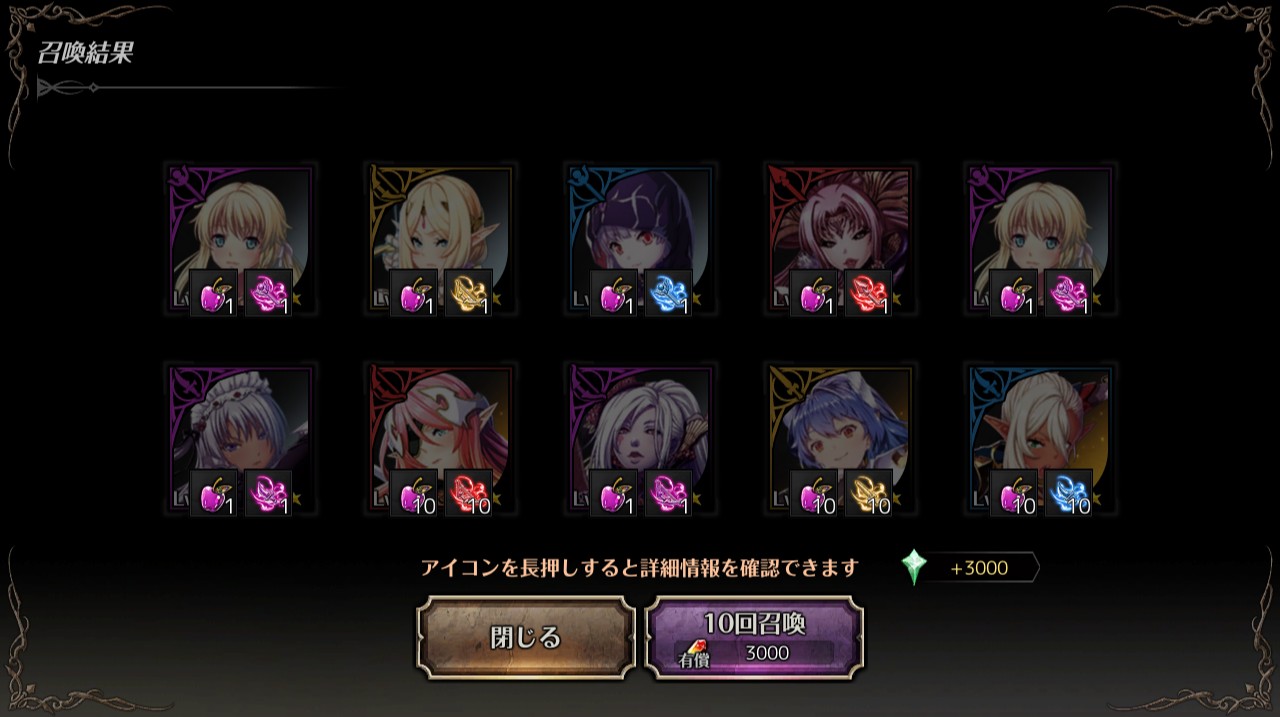Screen dimensions: 1280x717
Task: Open the maid character with silver hair
Action: coord(240,440)
